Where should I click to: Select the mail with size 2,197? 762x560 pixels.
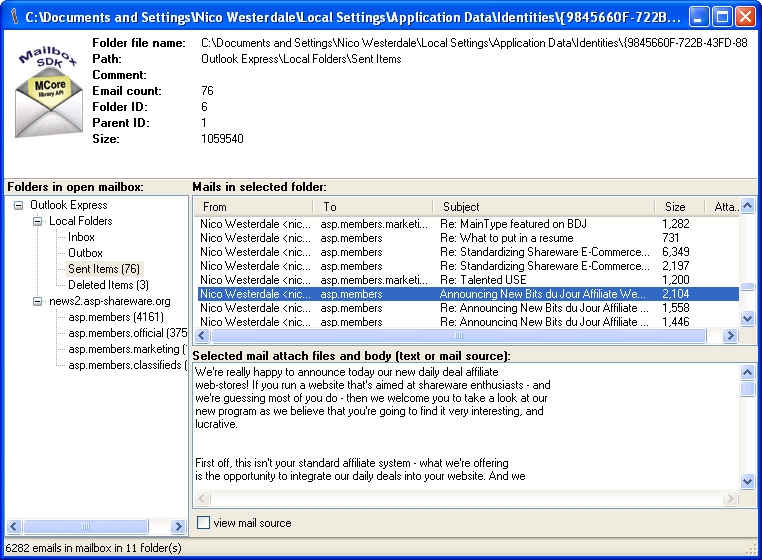coord(468,266)
